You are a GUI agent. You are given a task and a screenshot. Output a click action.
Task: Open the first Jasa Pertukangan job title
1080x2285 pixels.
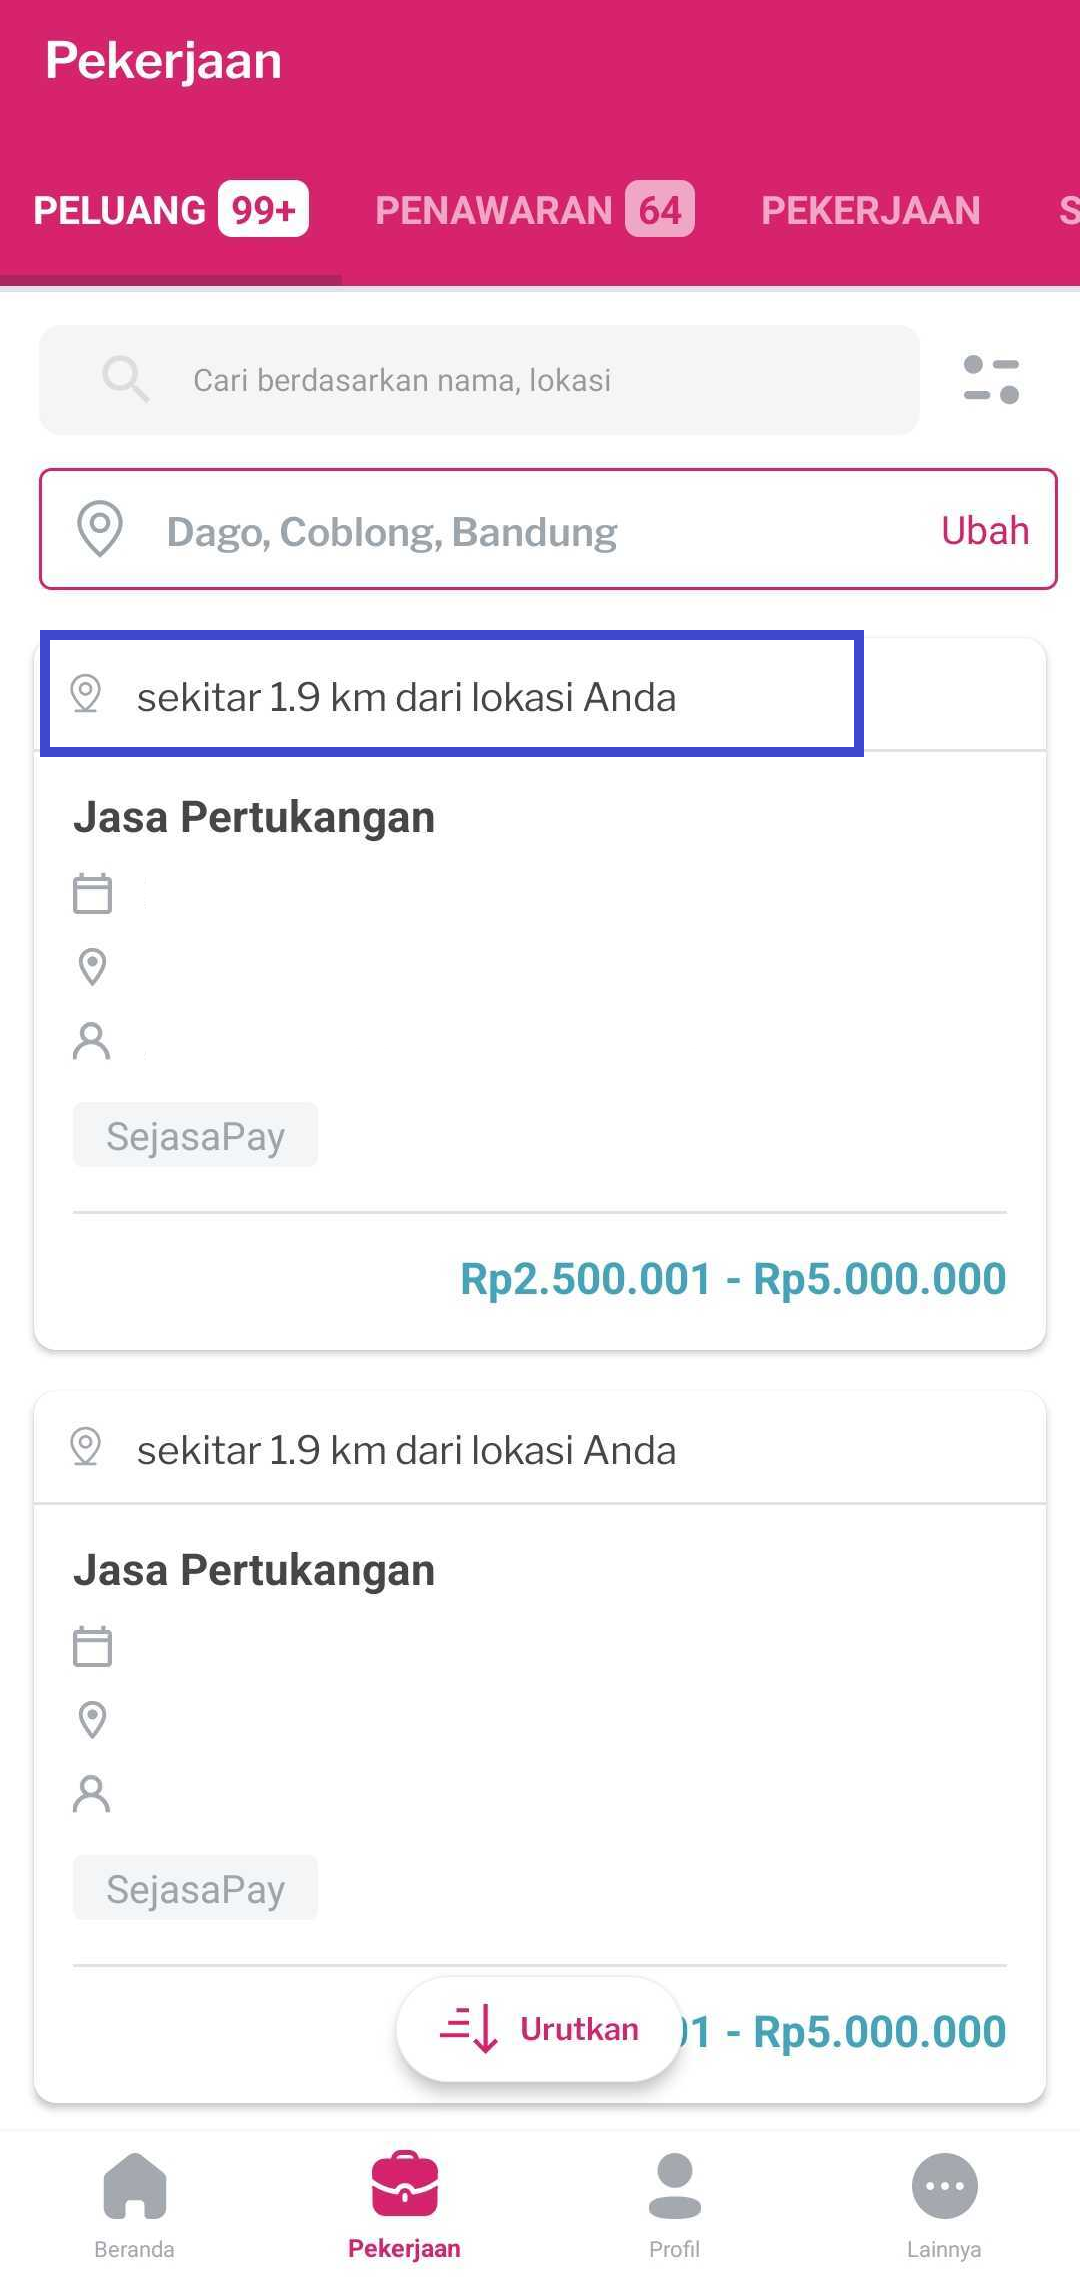(254, 817)
